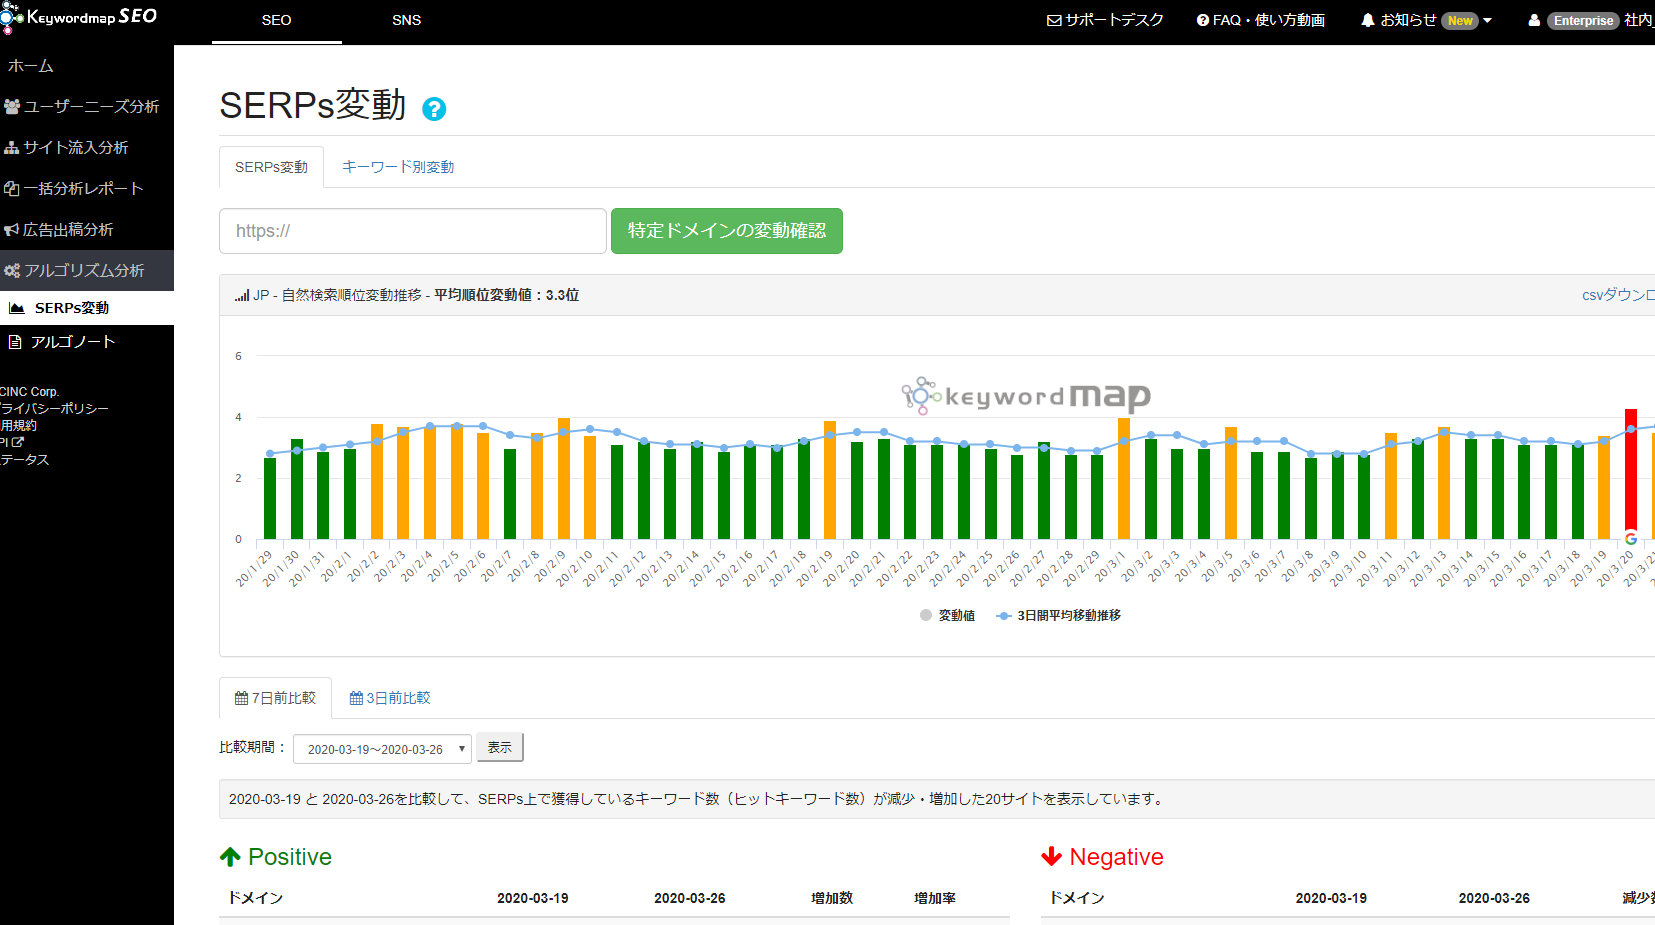Select the 3日前比較 tab
The height and width of the screenshot is (925, 1655).
click(390, 698)
